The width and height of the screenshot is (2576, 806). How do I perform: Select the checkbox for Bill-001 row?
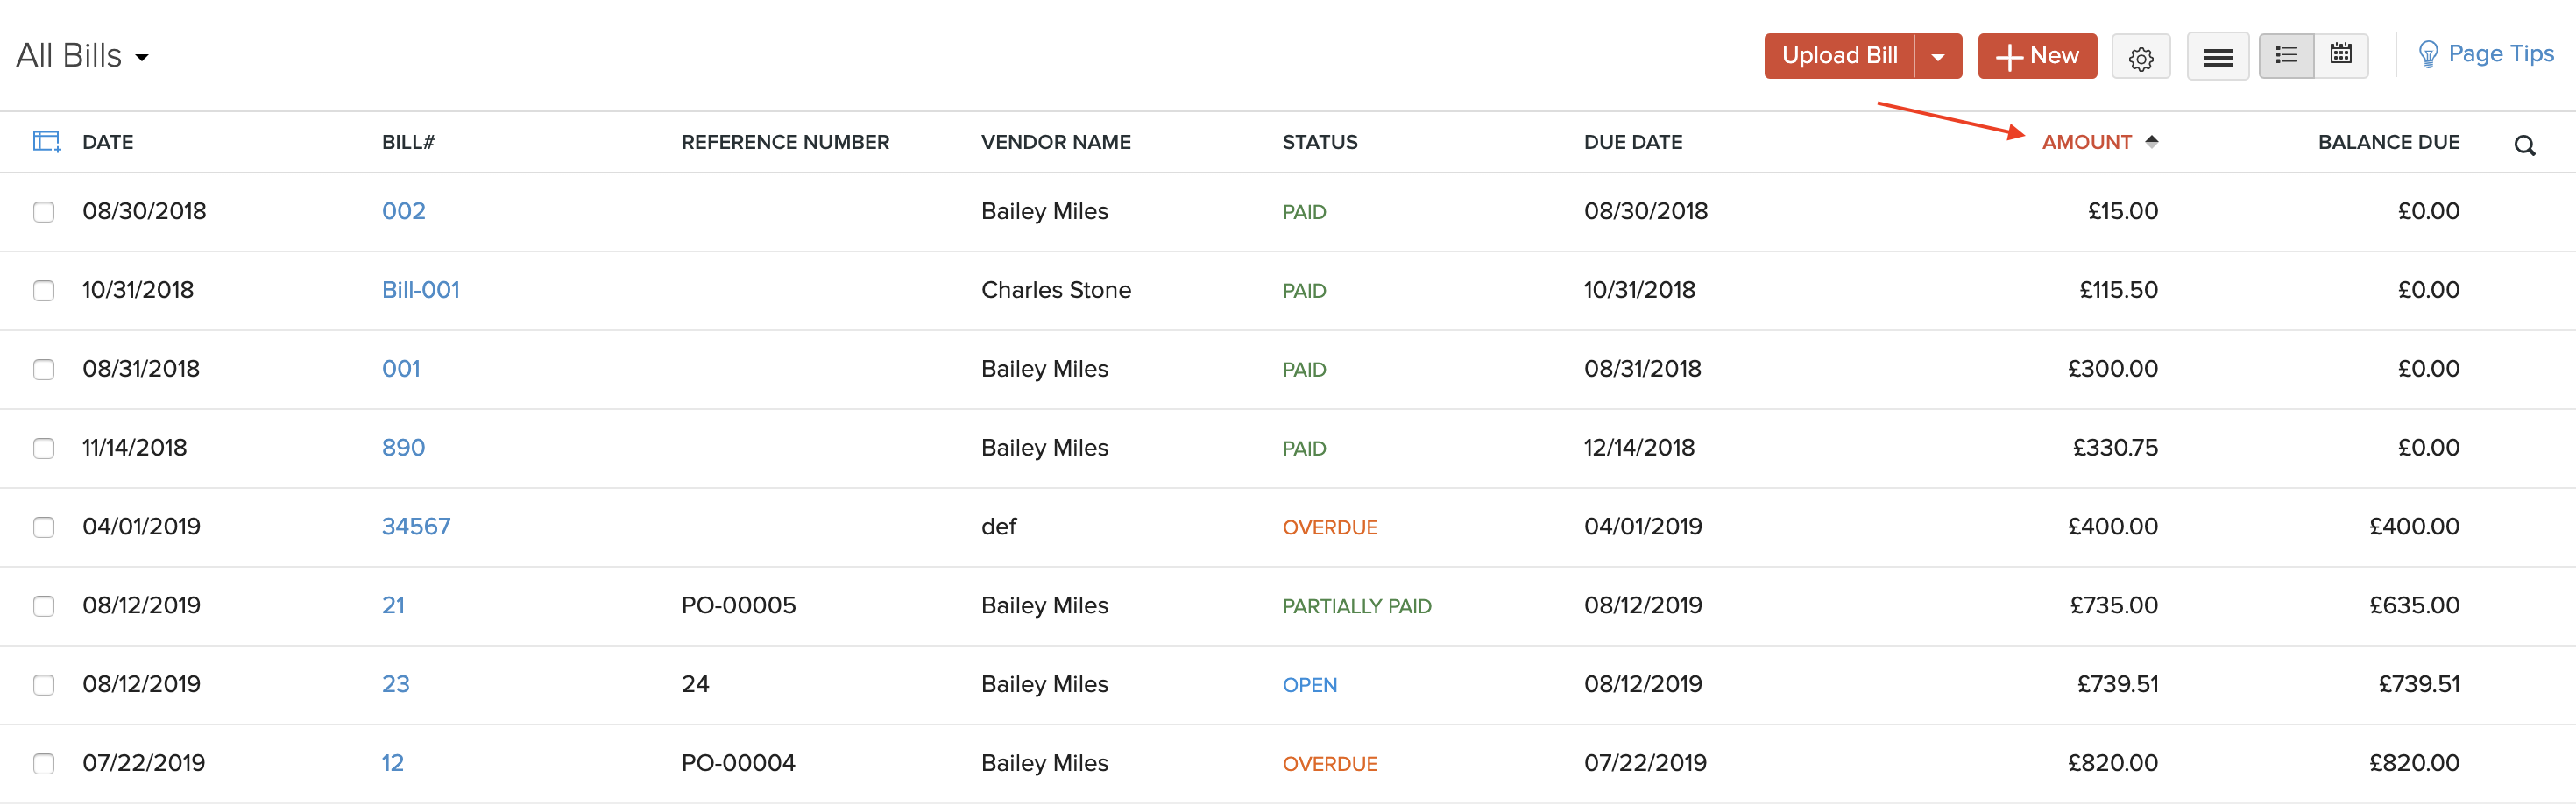(x=44, y=291)
